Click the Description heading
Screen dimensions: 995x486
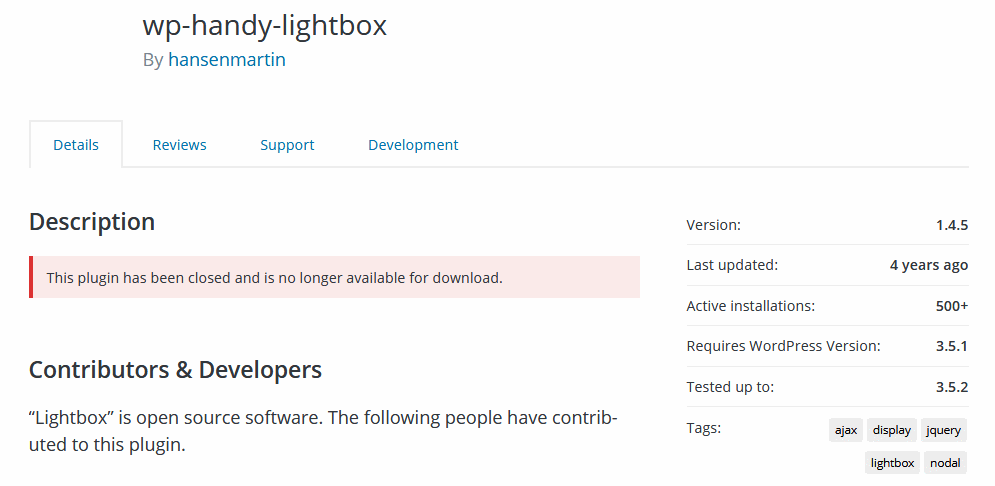pos(92,222)
